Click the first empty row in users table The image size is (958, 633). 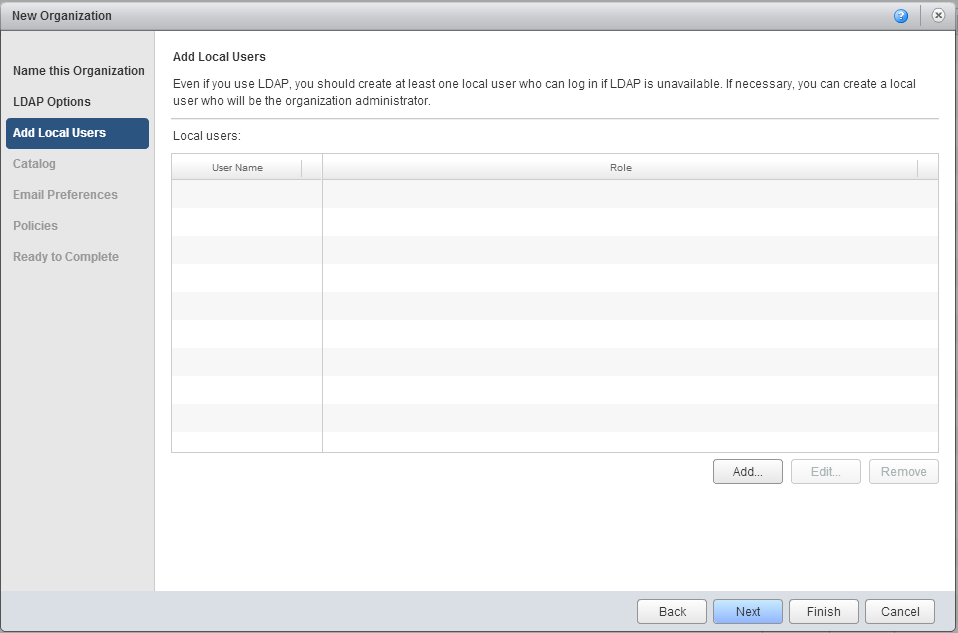coord(555,194)
